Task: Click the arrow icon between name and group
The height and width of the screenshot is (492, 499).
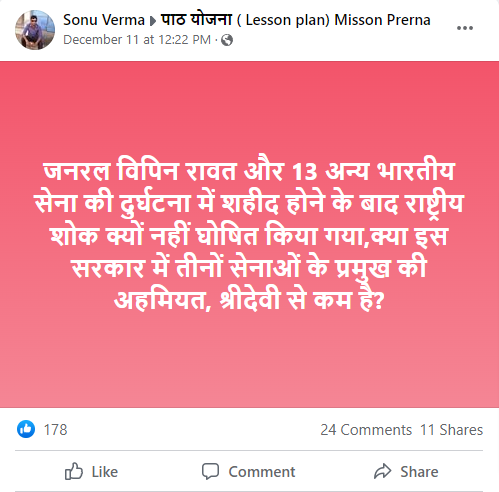Action: pyautogui.click(x=153, y=21)
